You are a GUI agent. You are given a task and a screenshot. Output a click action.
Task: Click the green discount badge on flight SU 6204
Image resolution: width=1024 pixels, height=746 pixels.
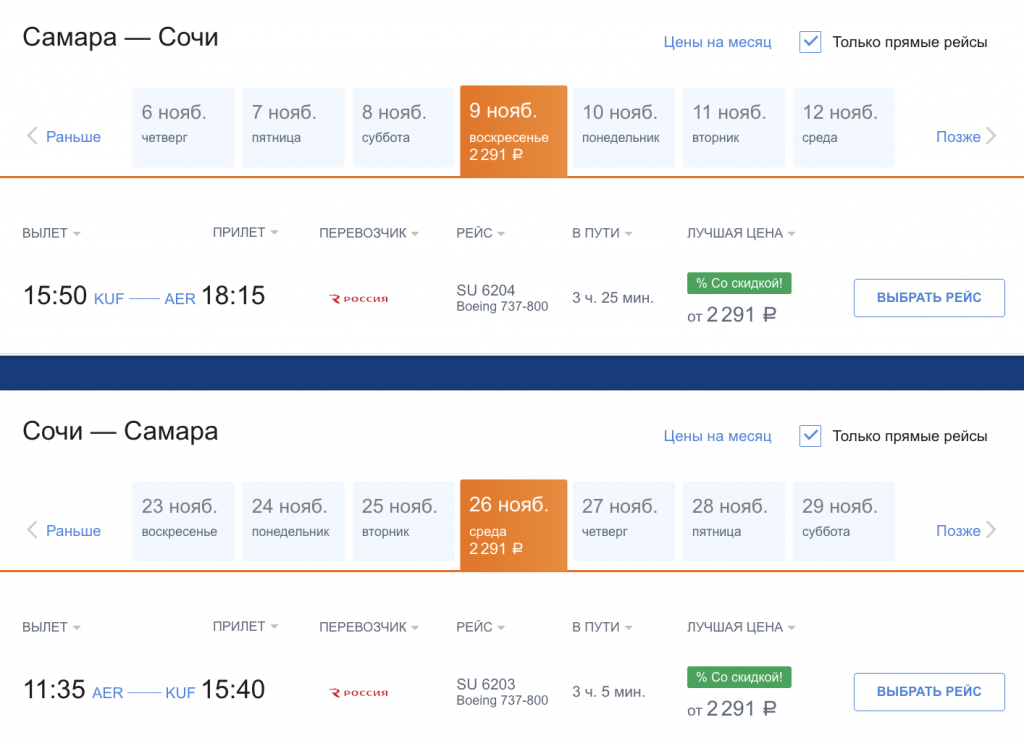(740, 284)
